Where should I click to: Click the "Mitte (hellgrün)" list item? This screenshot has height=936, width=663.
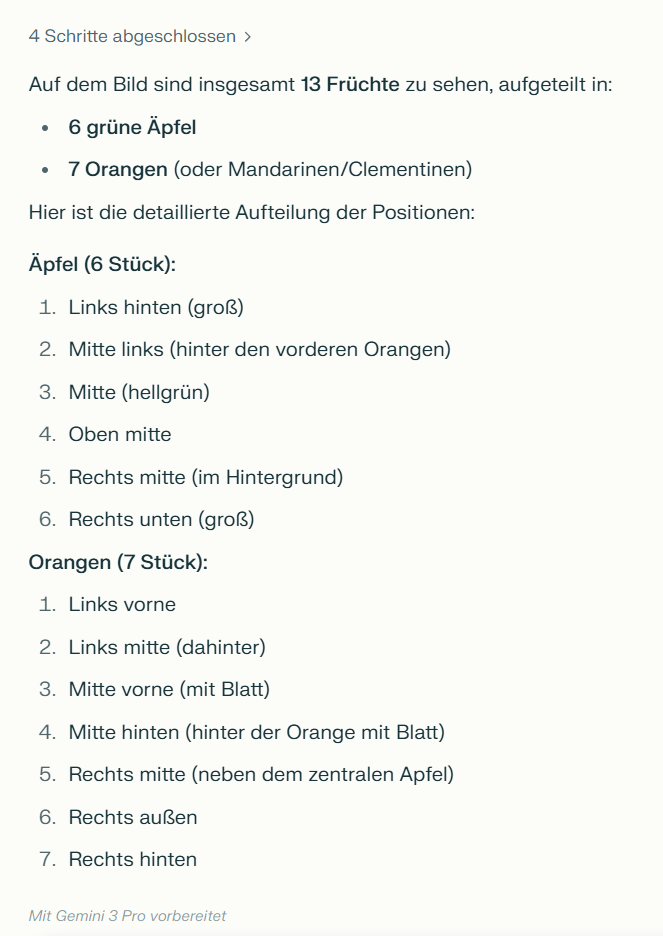coord(139,392)
